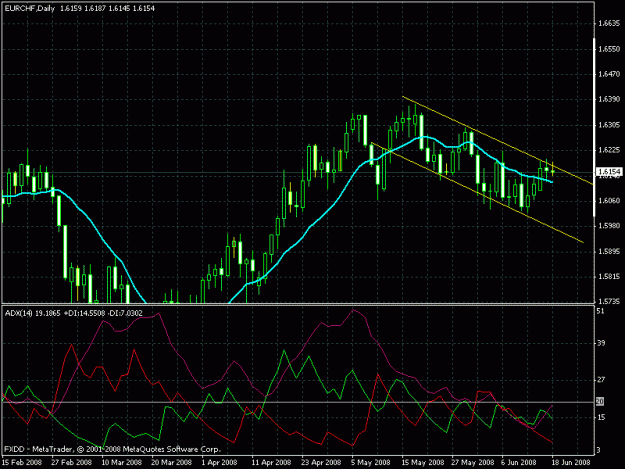Click the 1.5735 price axis label
Screen dimensions: 625x469
coord(610,301)
